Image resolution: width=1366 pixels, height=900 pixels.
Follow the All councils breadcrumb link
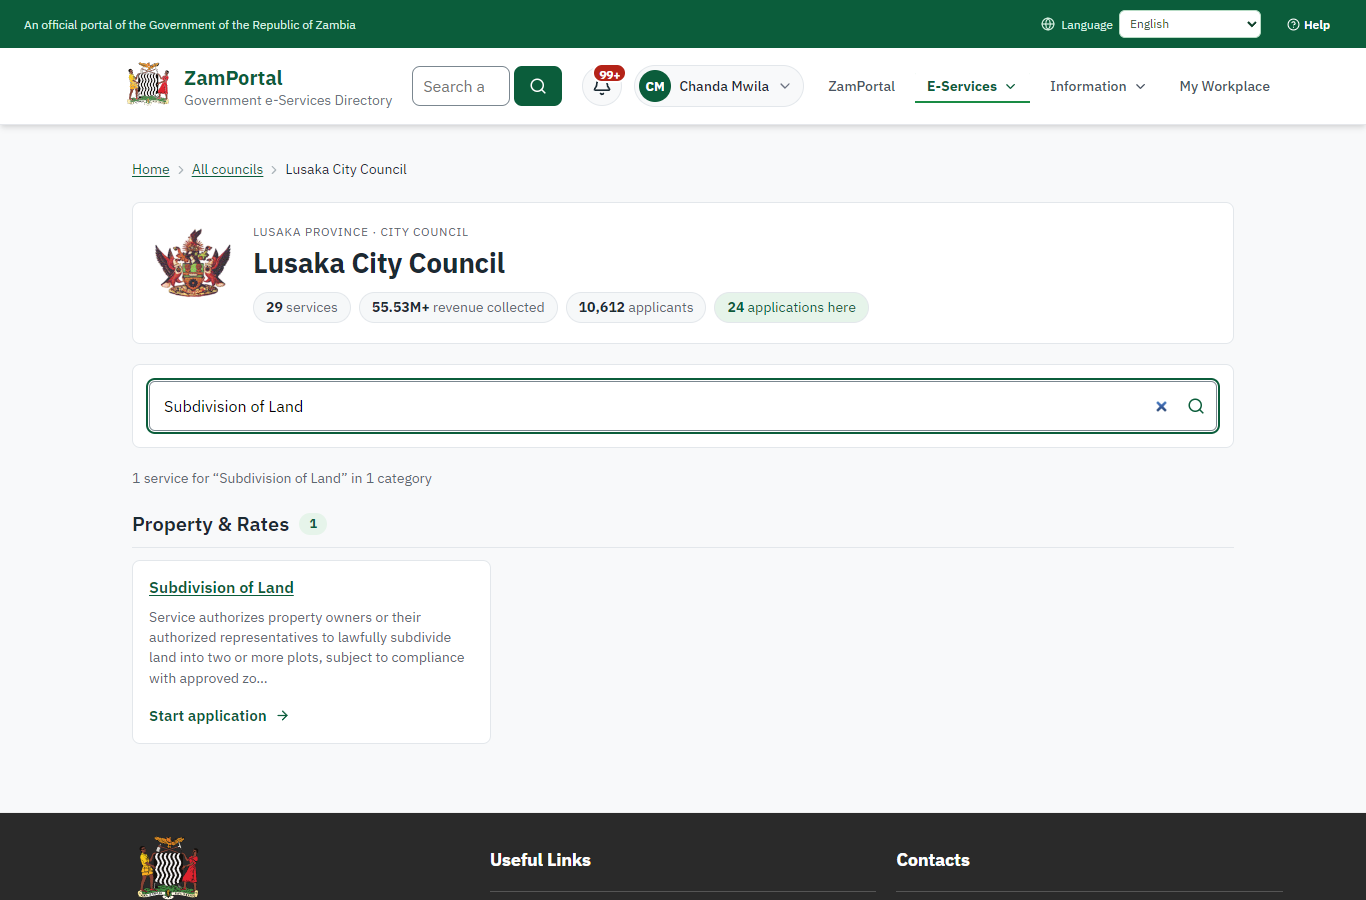point(227,169)
